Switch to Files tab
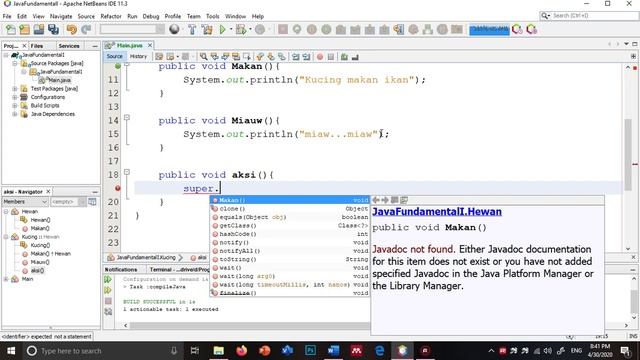Image resolution: width=640 pixels, height=360 pixels. coord(37,46)
